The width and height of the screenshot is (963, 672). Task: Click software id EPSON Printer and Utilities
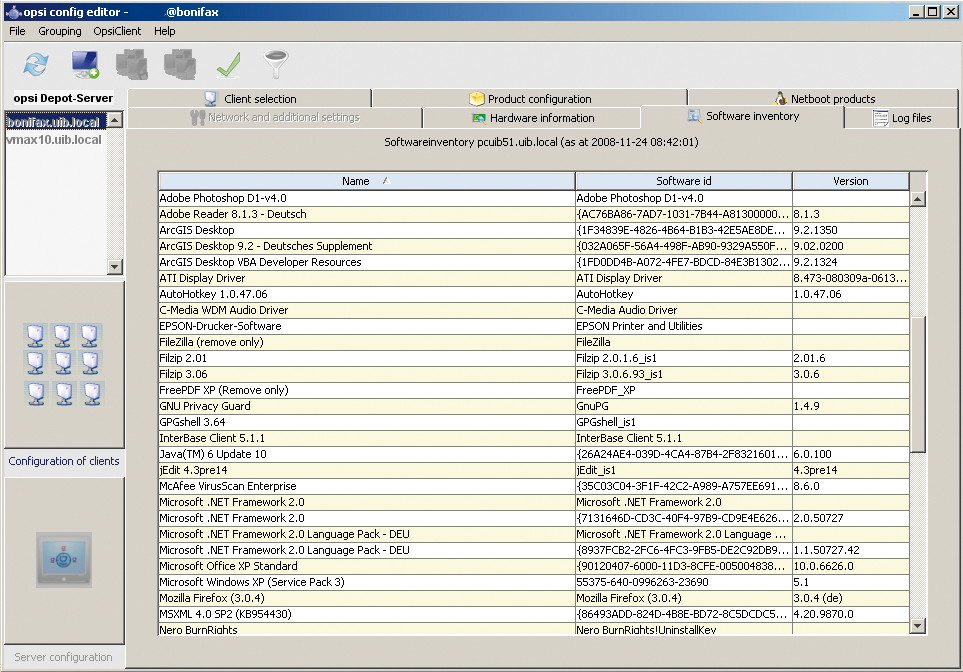pyautogui.click(x=684, y=326)
